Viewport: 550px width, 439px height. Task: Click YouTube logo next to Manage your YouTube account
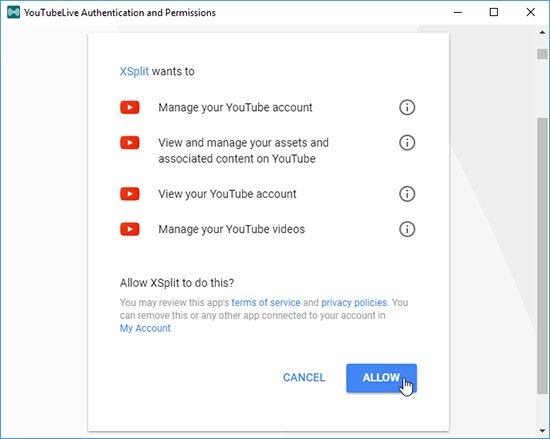click(x=130, y=107)
